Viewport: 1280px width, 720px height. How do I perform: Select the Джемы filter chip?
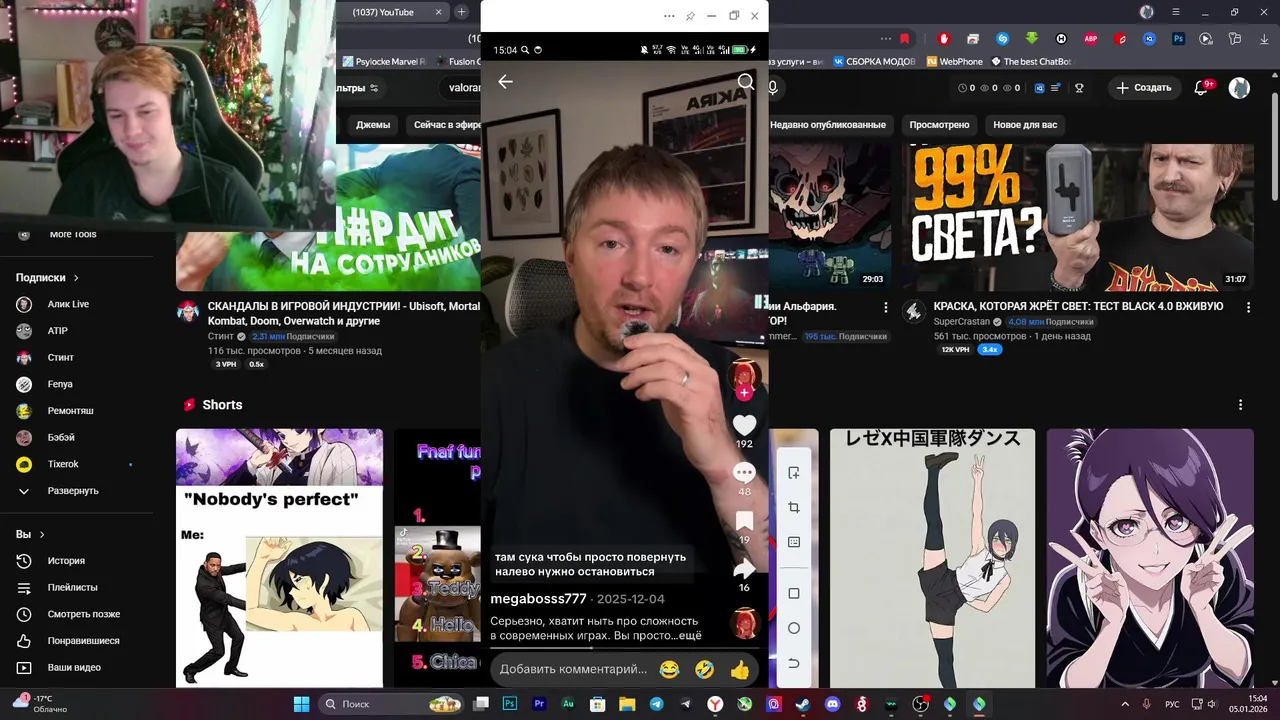pyautogui.click(x=373, y=125)
